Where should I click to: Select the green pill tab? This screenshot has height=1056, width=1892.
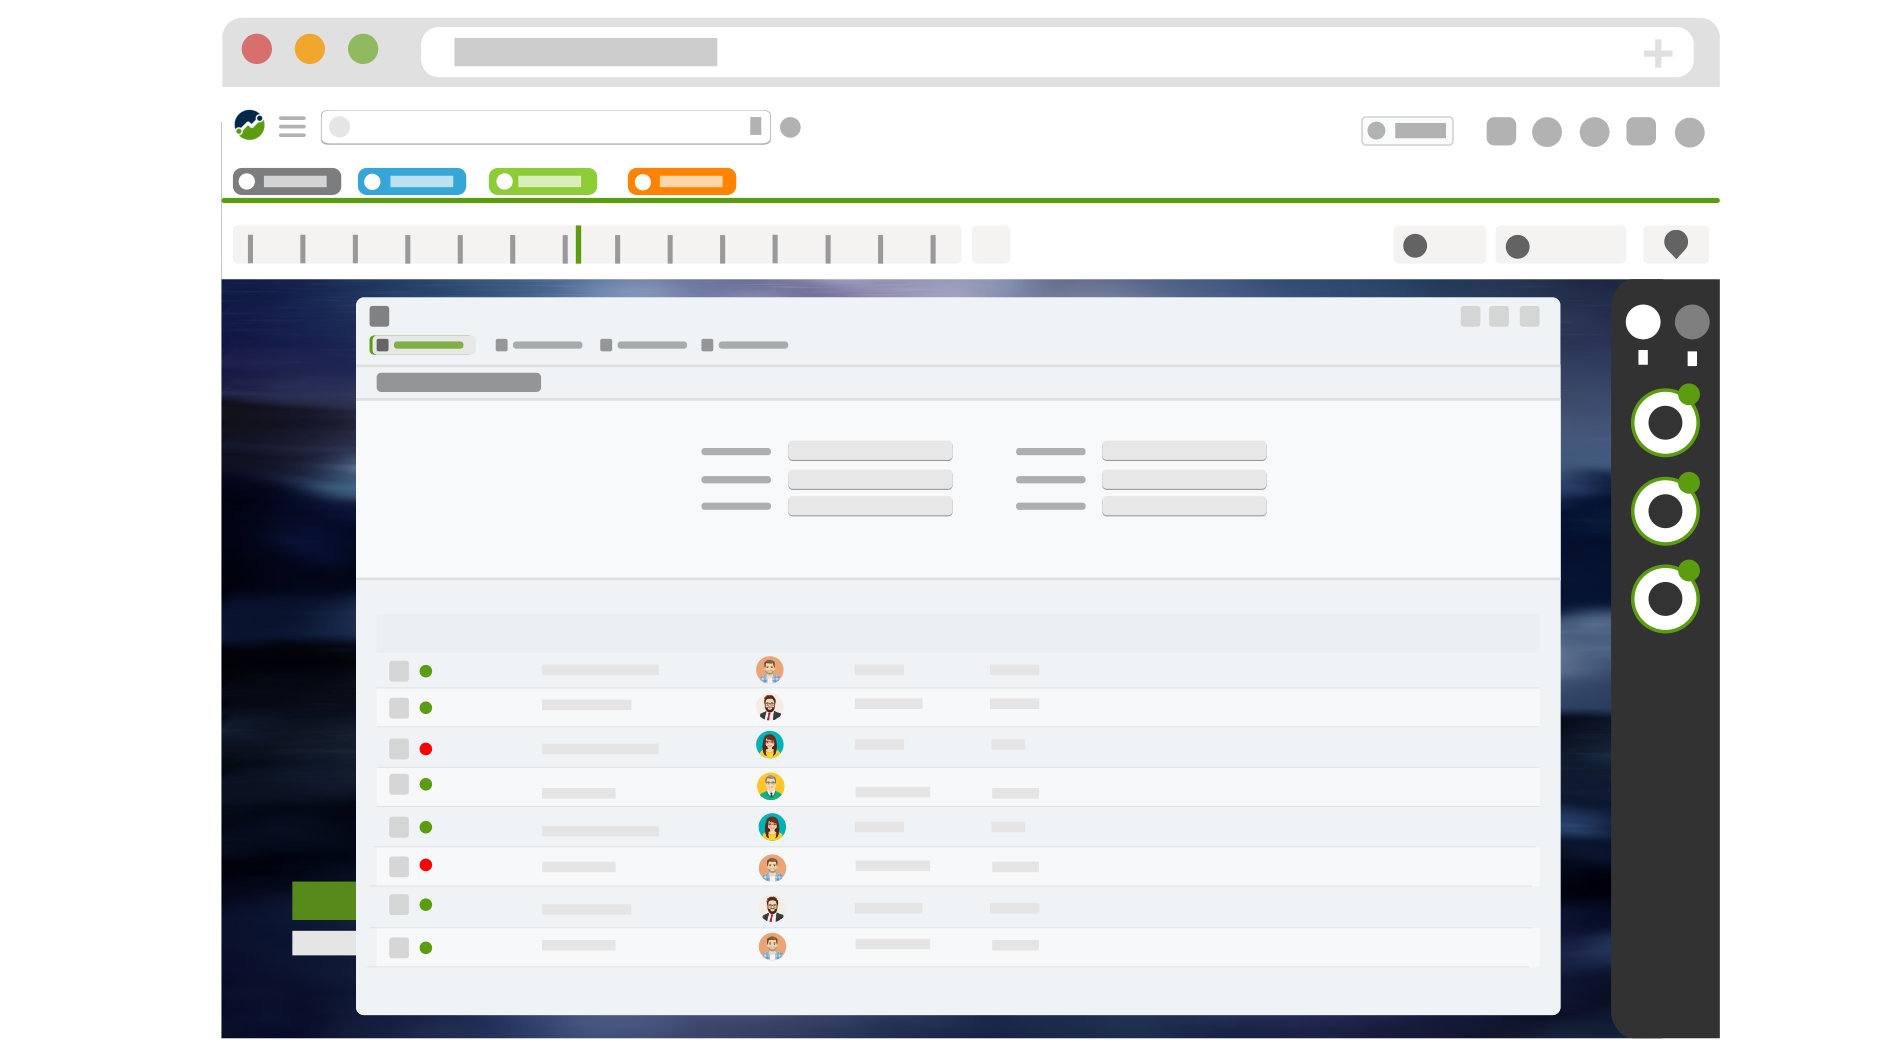tap(543, 181)
